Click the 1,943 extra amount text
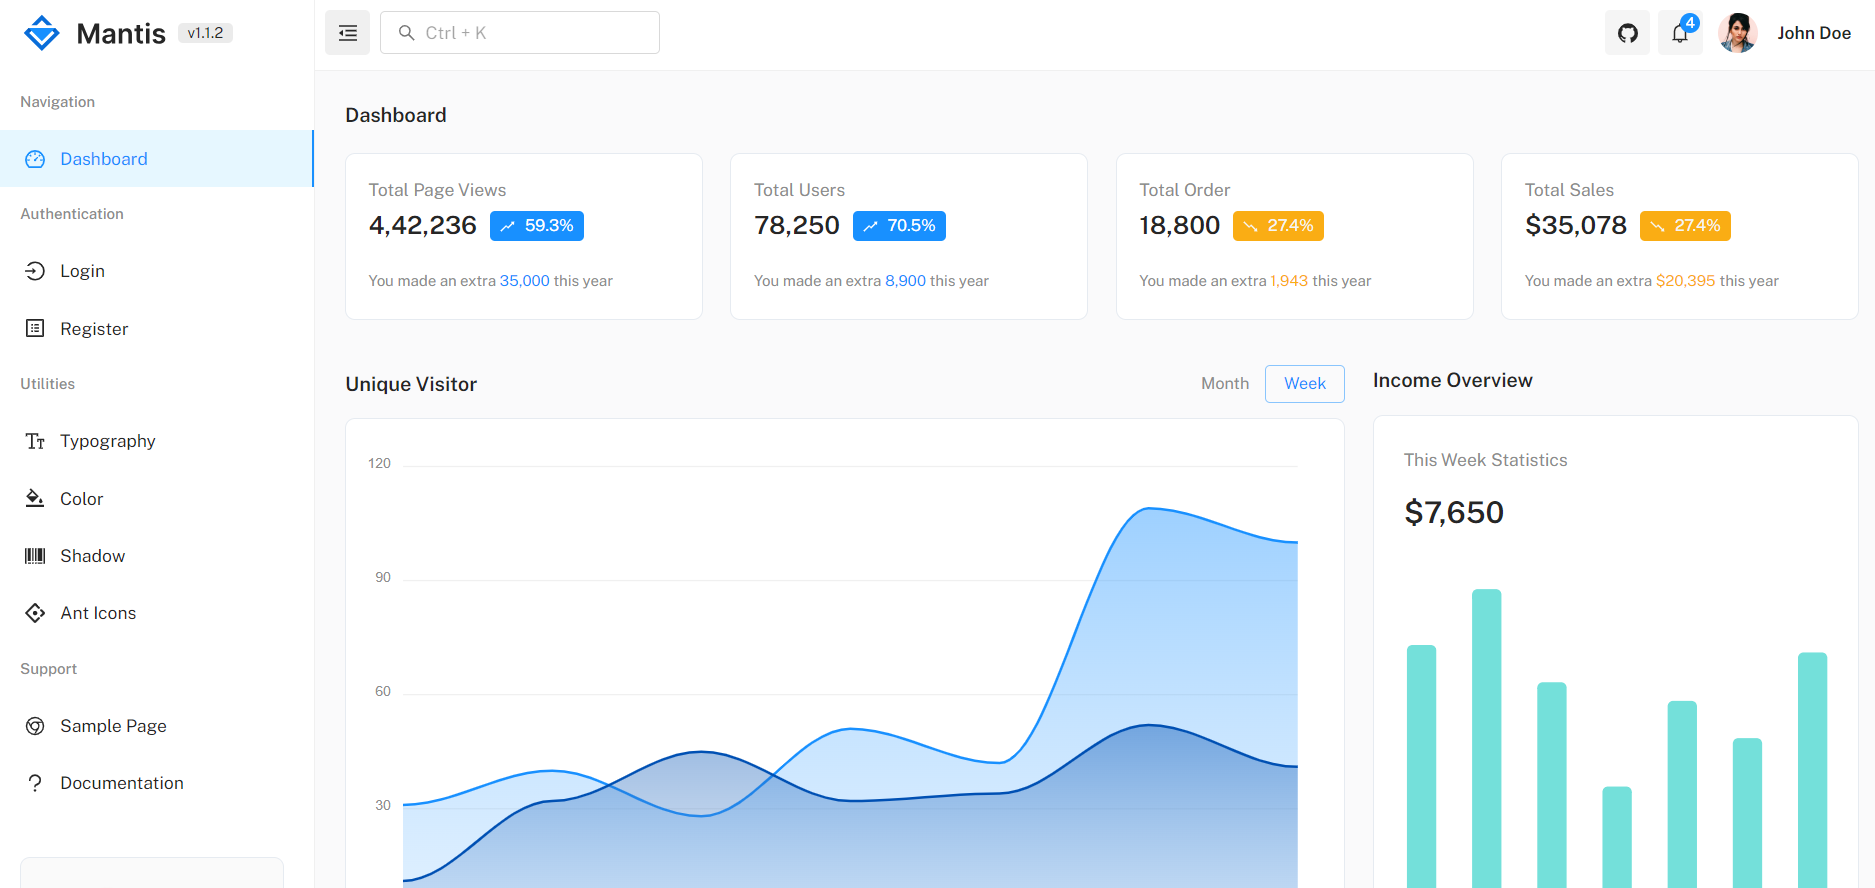Image resolution: width=1875 pixels, height=888 pixels. [x=1289, y=281]
